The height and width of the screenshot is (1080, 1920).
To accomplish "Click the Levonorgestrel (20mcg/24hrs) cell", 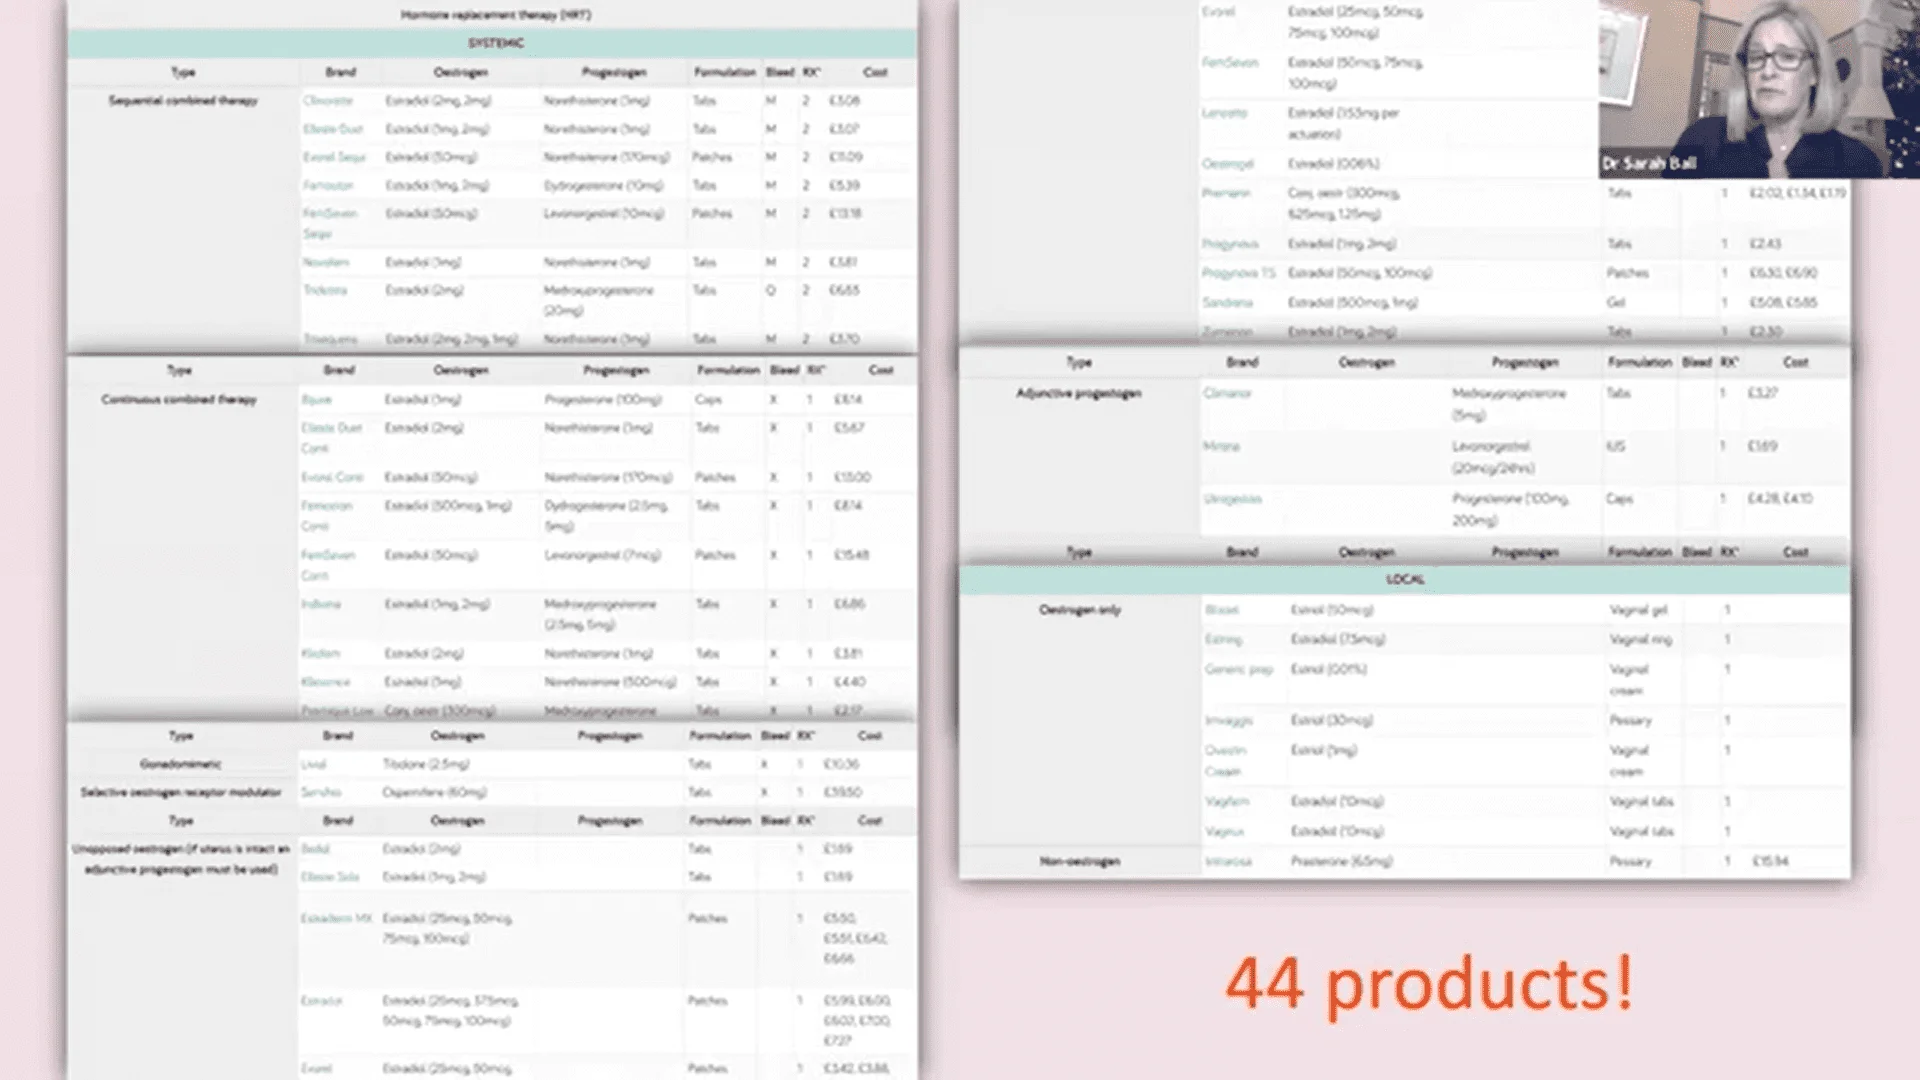I will tap(1493, 457).
